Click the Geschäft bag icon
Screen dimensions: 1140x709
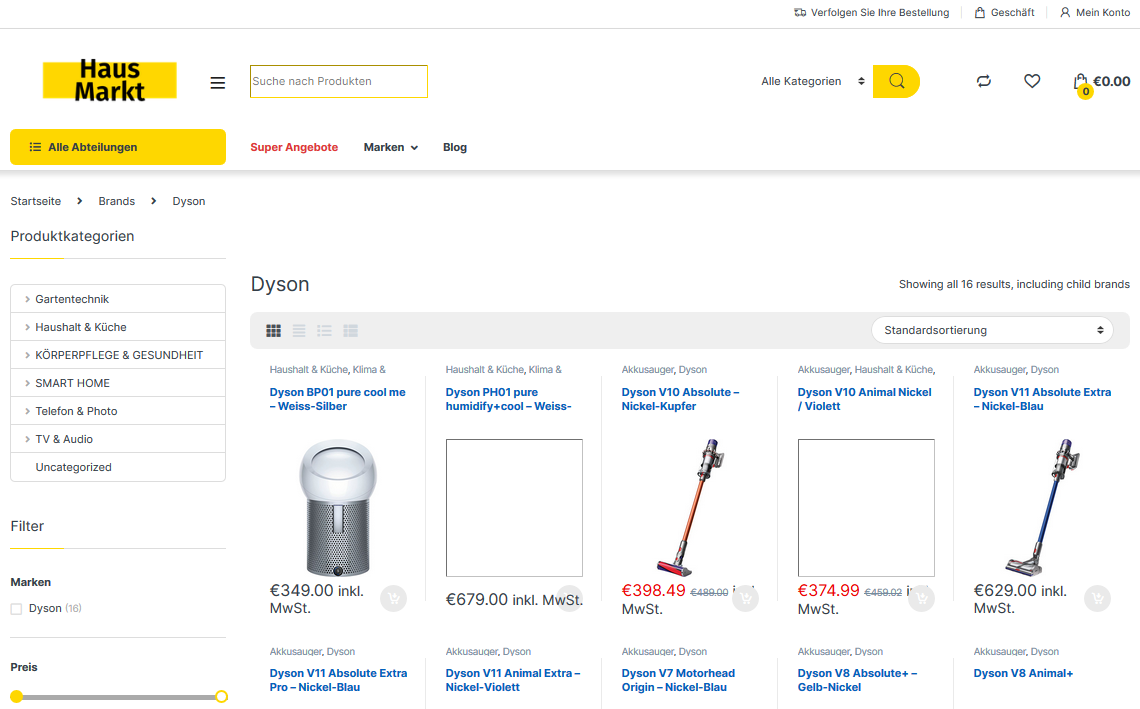click(x=980, y=12)
